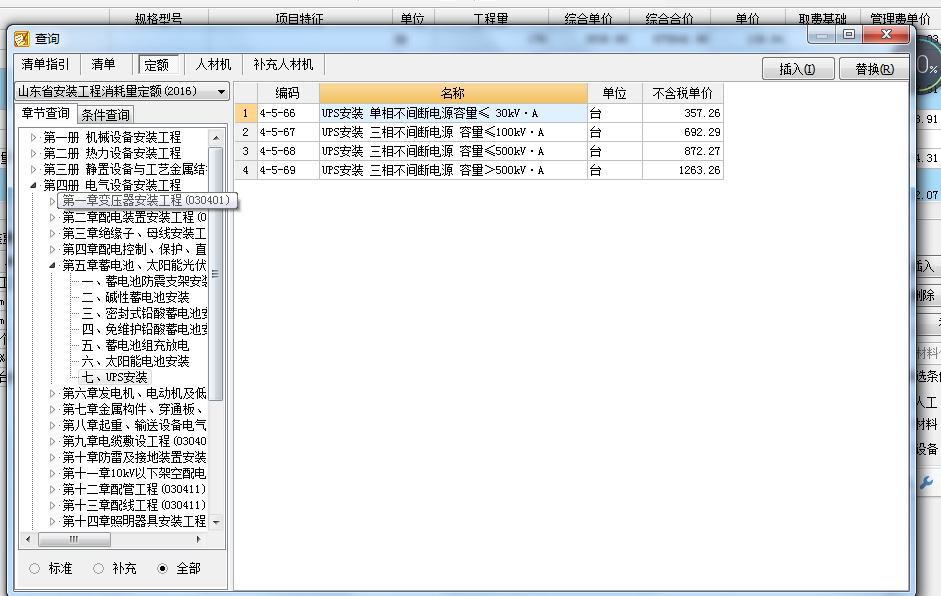Open the 山东省安装工程消耗量定额(2016) dropdown

(x=221, y=91)
